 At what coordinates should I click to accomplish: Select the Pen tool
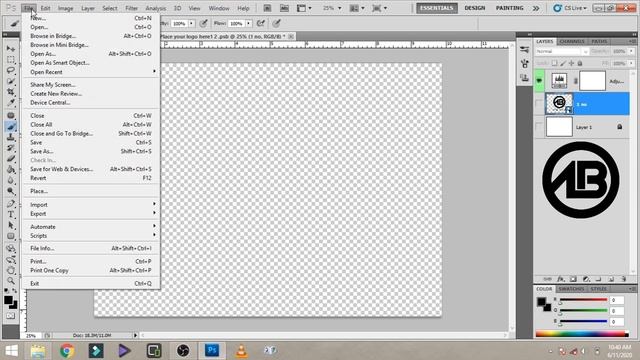pos(11,204)
